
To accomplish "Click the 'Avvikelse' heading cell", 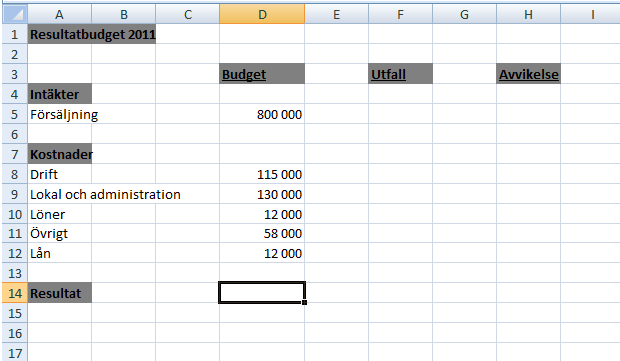I will [x=529, y=74].
